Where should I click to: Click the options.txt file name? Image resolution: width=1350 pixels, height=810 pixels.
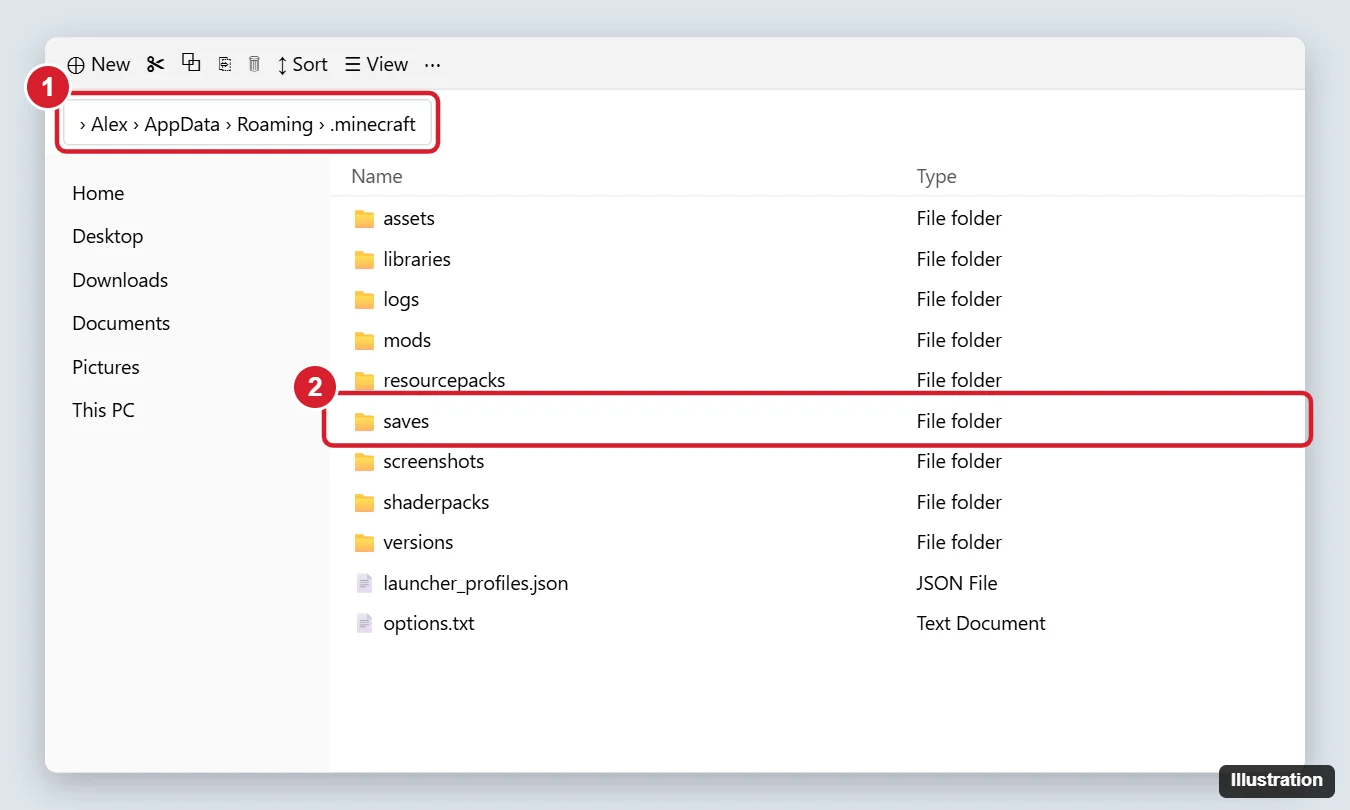coord(429,623)
